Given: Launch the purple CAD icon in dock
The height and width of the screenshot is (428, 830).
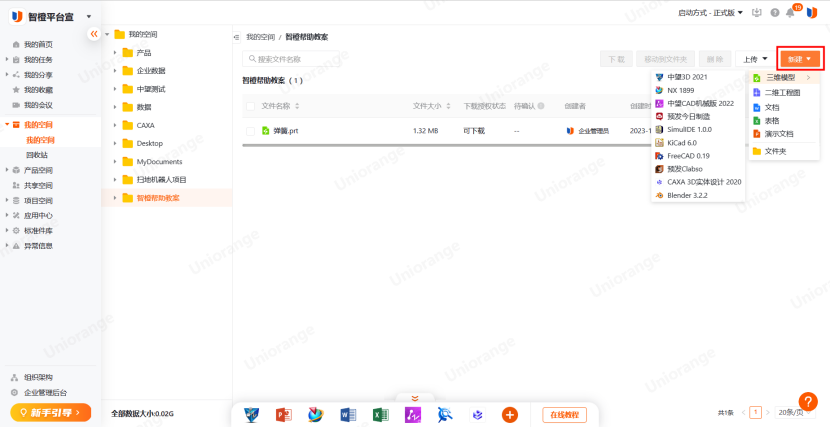Looking at the screenshot, I should 413,415.
